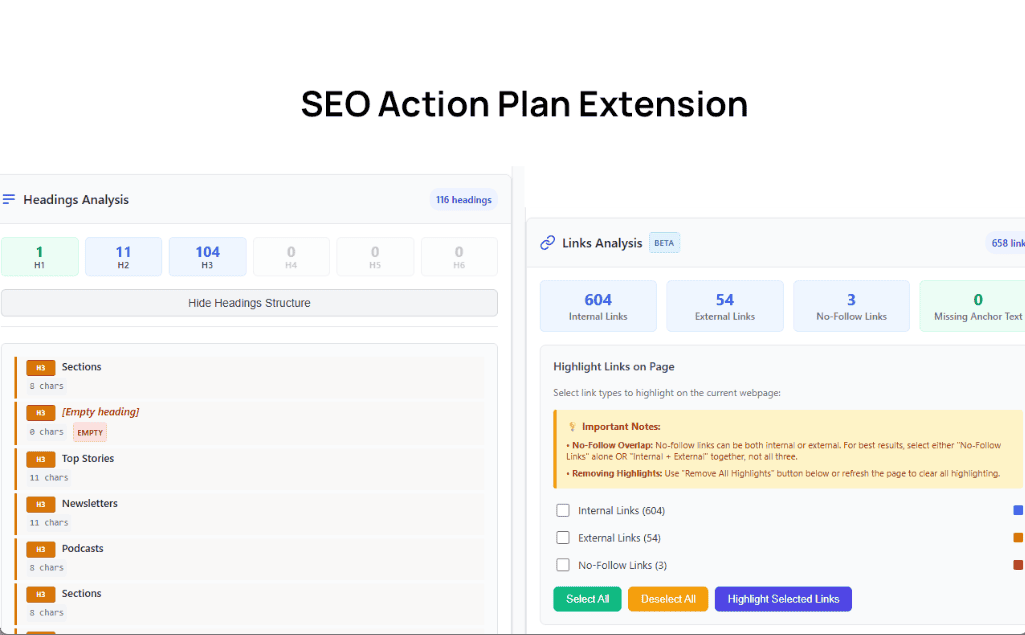This screenshot has width=1025, height=635.
Task: Click the BETA badge next to Links Analysis
Action: click(664, 242)
